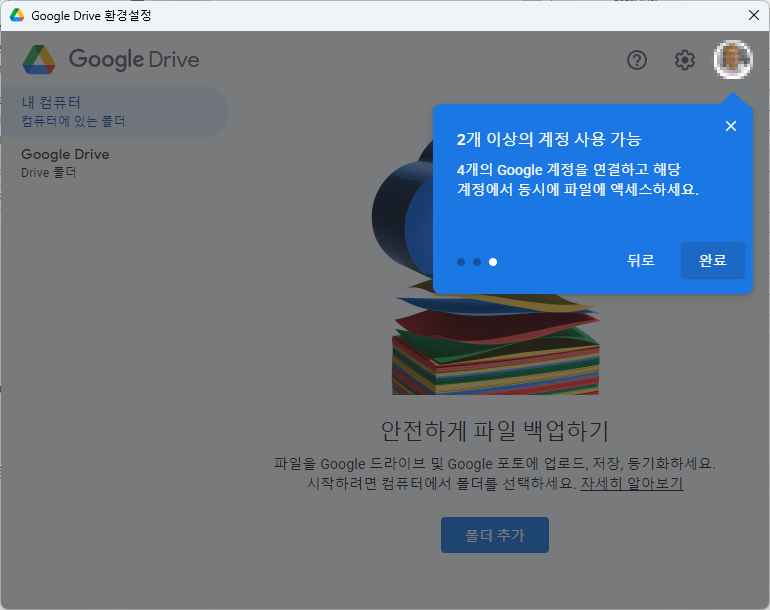Viewport: 770px width, 610px height.
Task: Open the Help question mark icon
Action: click(x=637, y=60)
